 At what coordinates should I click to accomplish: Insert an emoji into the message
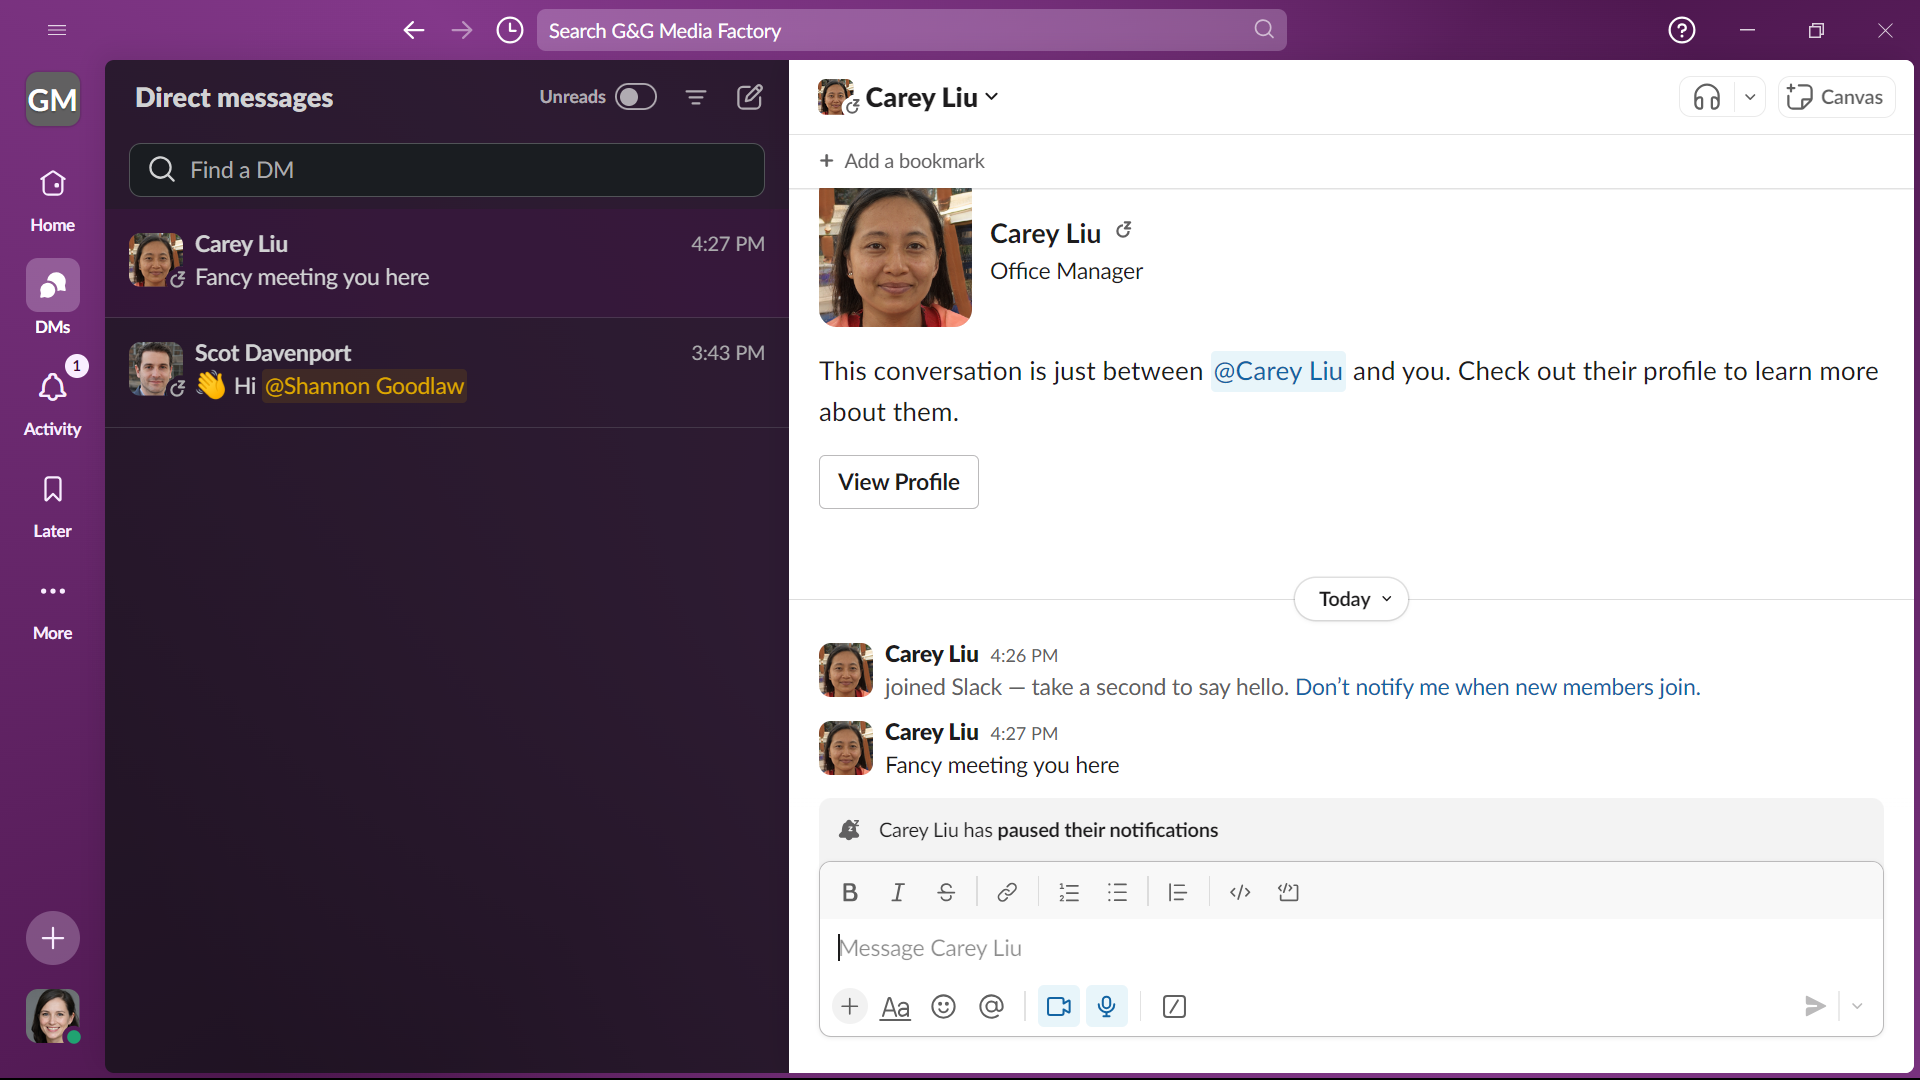coord(943,1006)
